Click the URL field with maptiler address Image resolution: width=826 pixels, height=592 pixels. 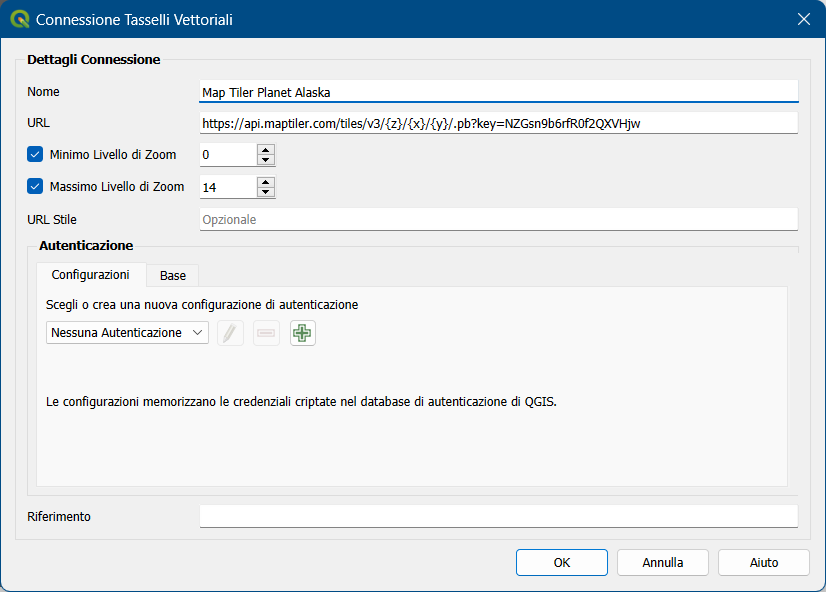[x=499, y=123]
